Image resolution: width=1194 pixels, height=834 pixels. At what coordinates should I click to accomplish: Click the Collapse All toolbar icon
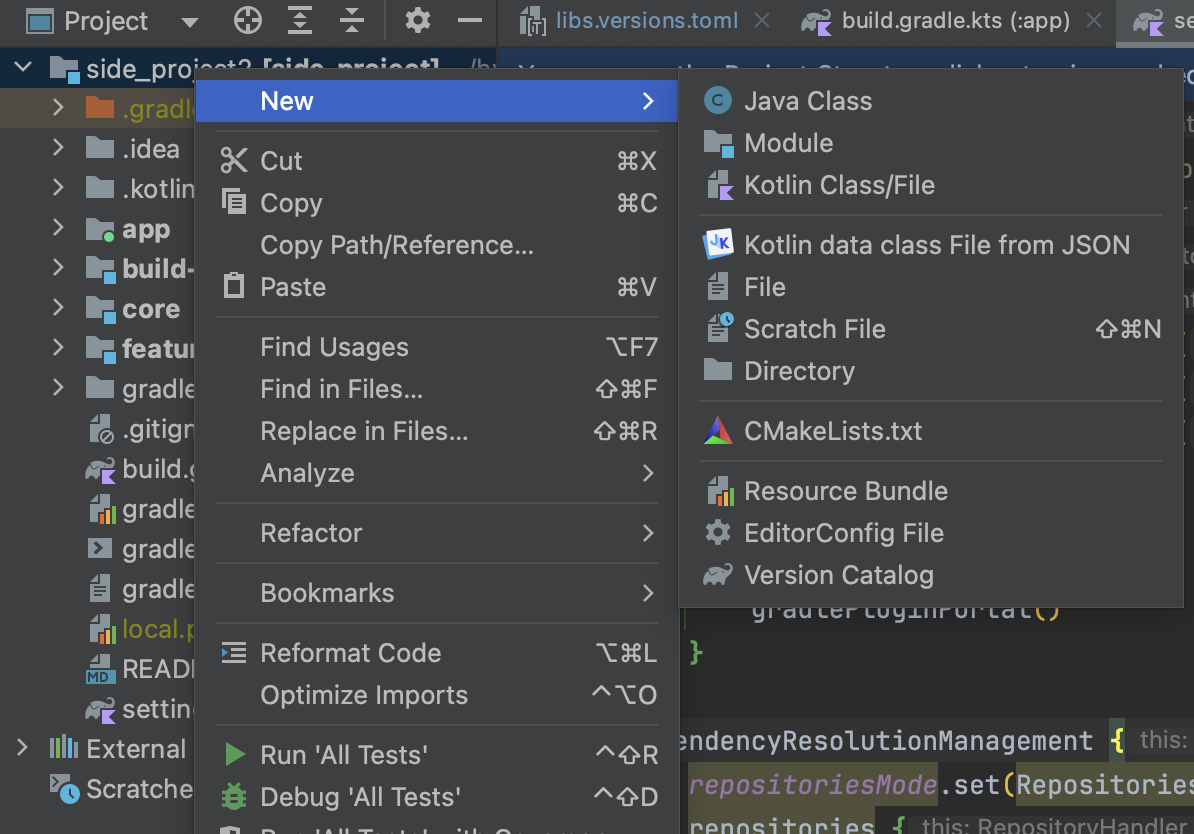pyautogui.click(x=351, y=20)
